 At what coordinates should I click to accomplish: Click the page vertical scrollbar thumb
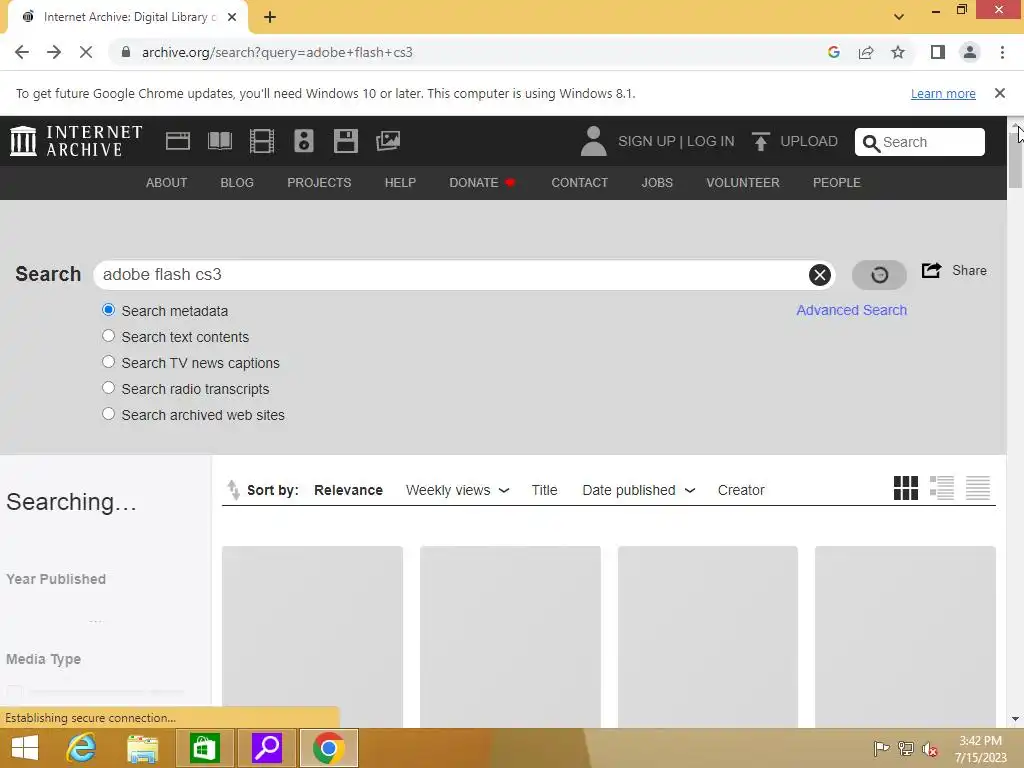pos(1016,159)
